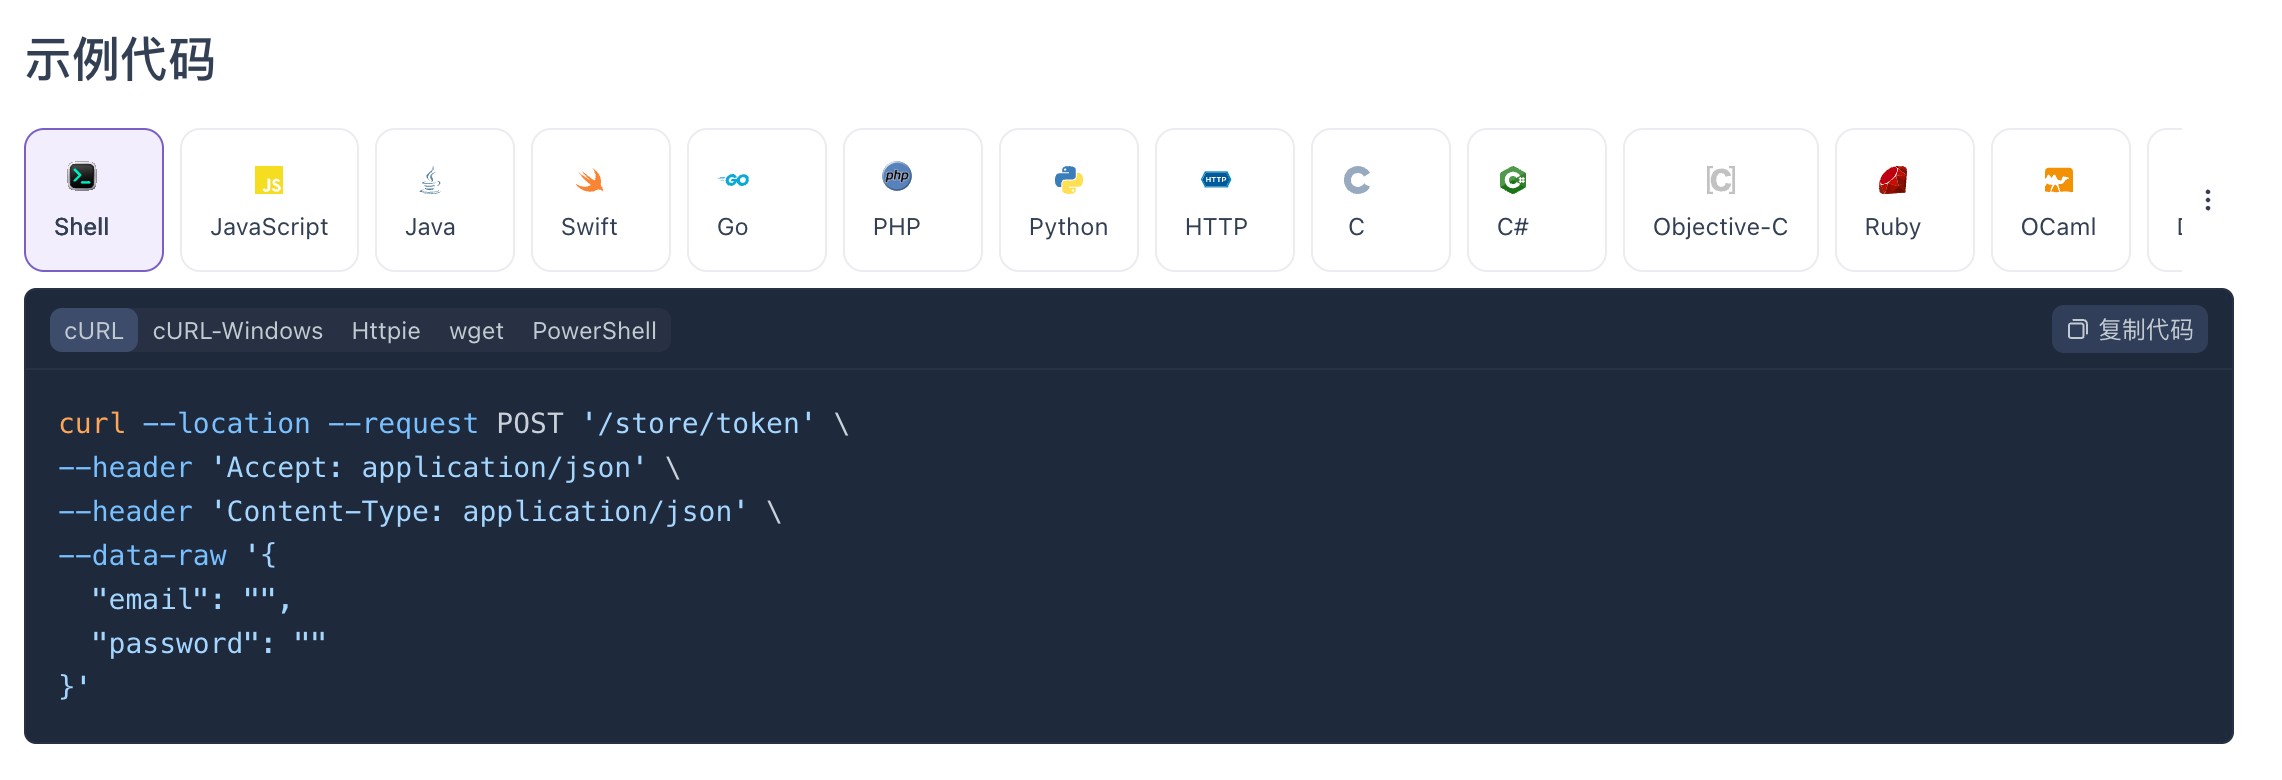Image resolution: width=2282 pixels, height=780 pixels.
Task: Switch to the PowerShell tab
Action: (x=594, y=331)
